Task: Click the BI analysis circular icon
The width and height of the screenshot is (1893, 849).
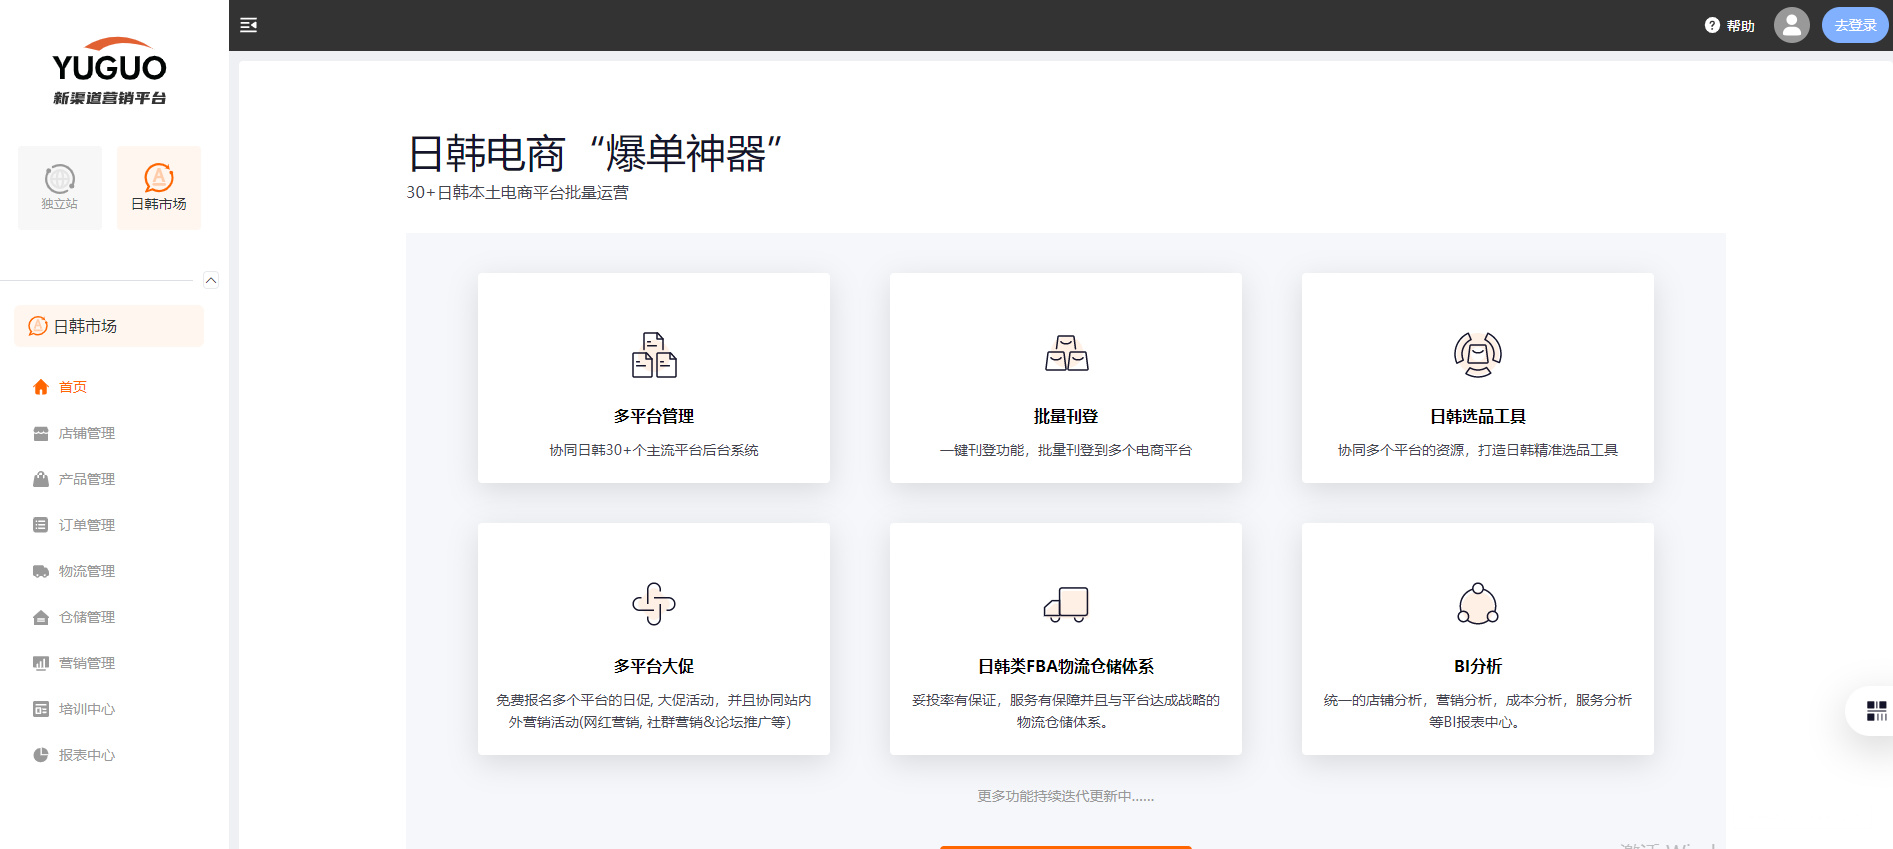Action: tap(1477, 604)
